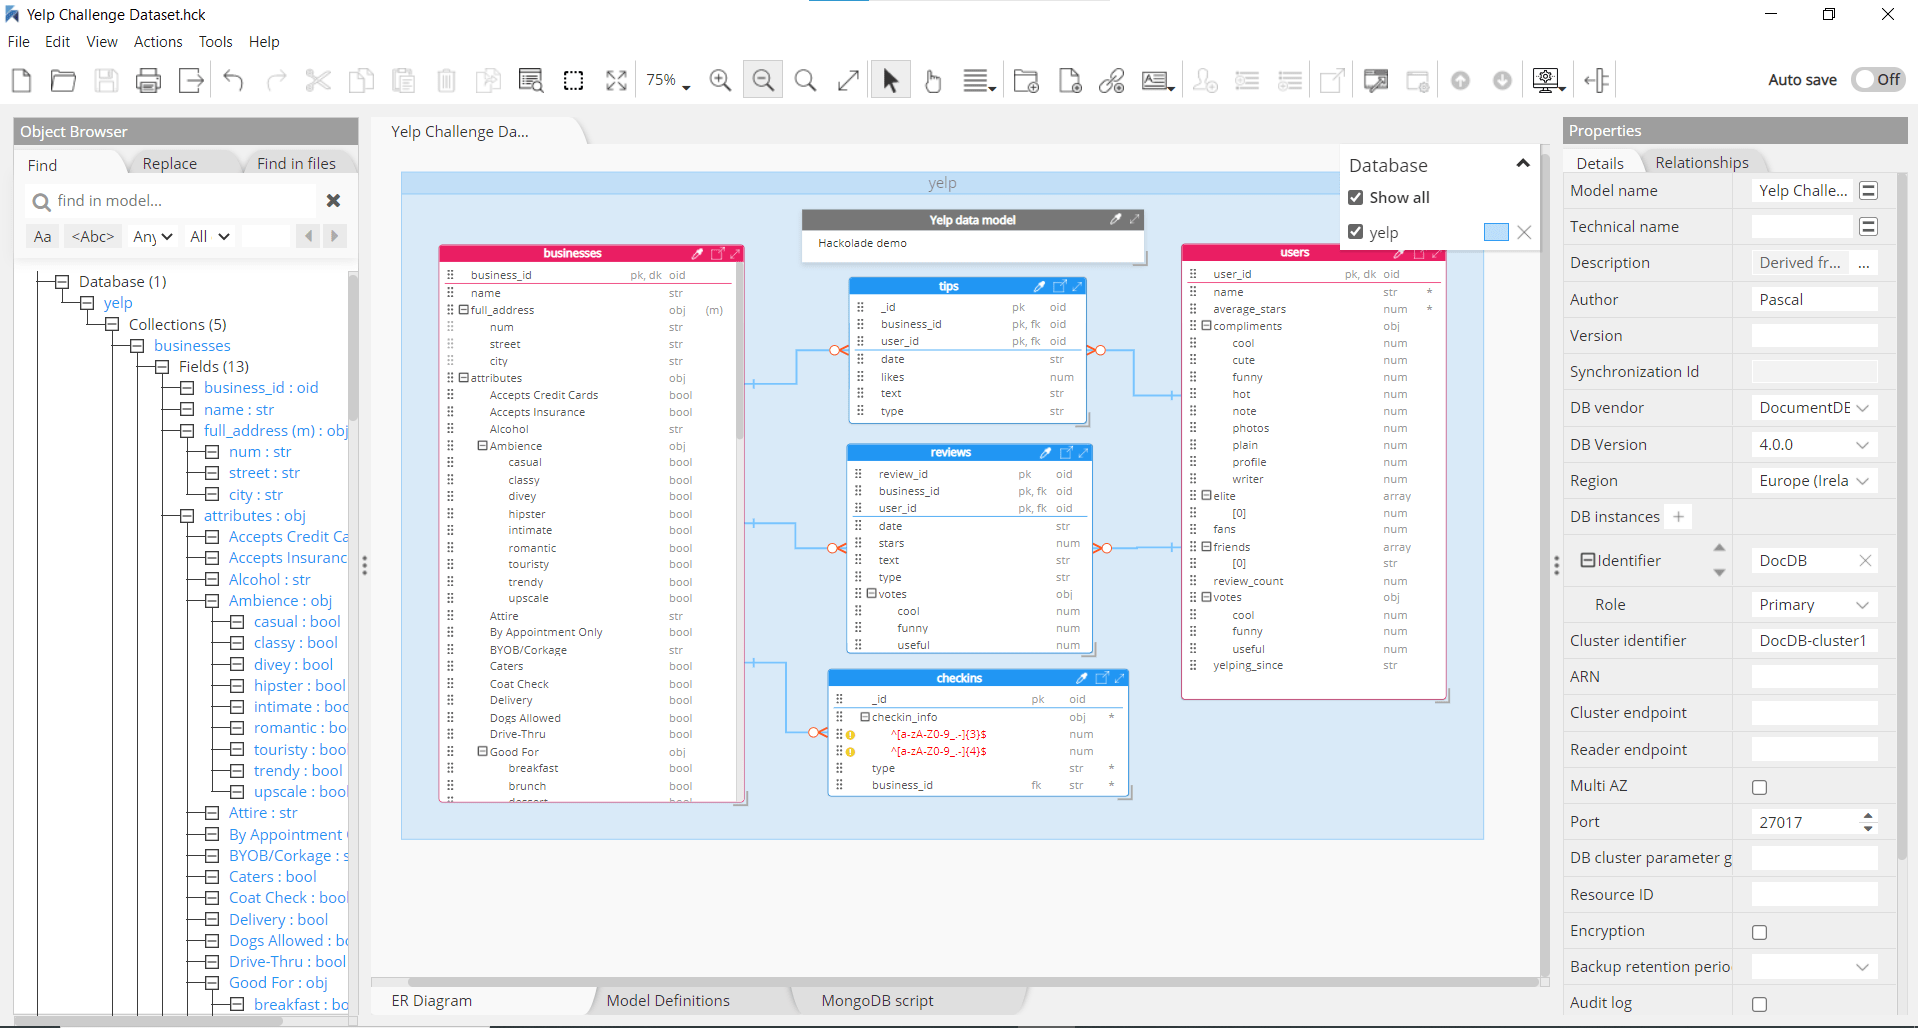The width and height of the screenshot is (1918, 1028).
Task: Click the diagonal expand arrow icon
Action: (x=848, y=80)
